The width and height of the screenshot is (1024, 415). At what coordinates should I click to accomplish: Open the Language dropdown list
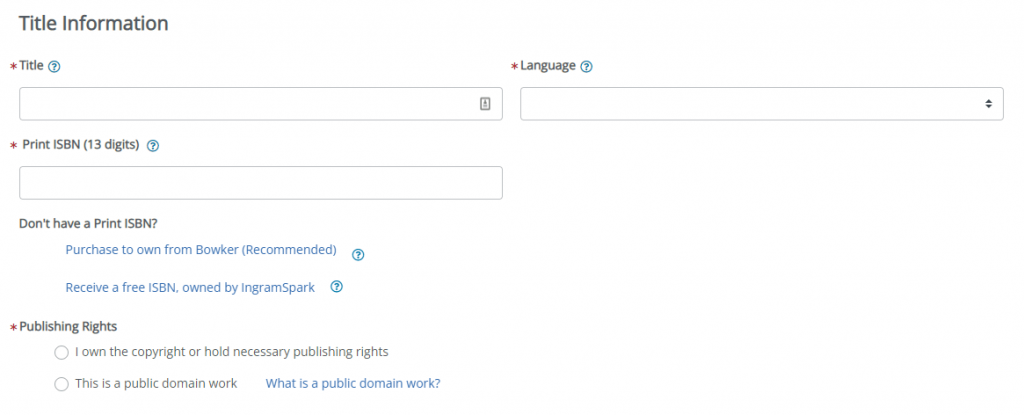(761, 103)
